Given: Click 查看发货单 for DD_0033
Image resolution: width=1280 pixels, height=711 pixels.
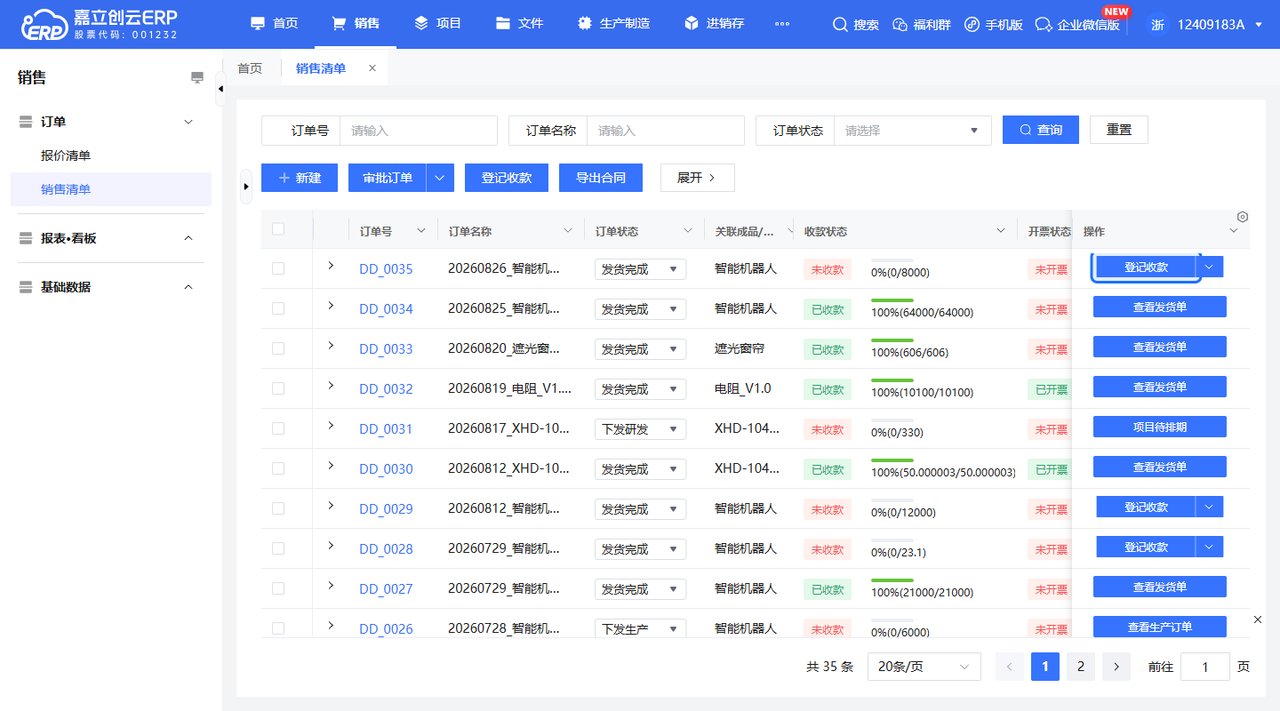Looking at the screenshot, I should click(x=1159, y=347).
